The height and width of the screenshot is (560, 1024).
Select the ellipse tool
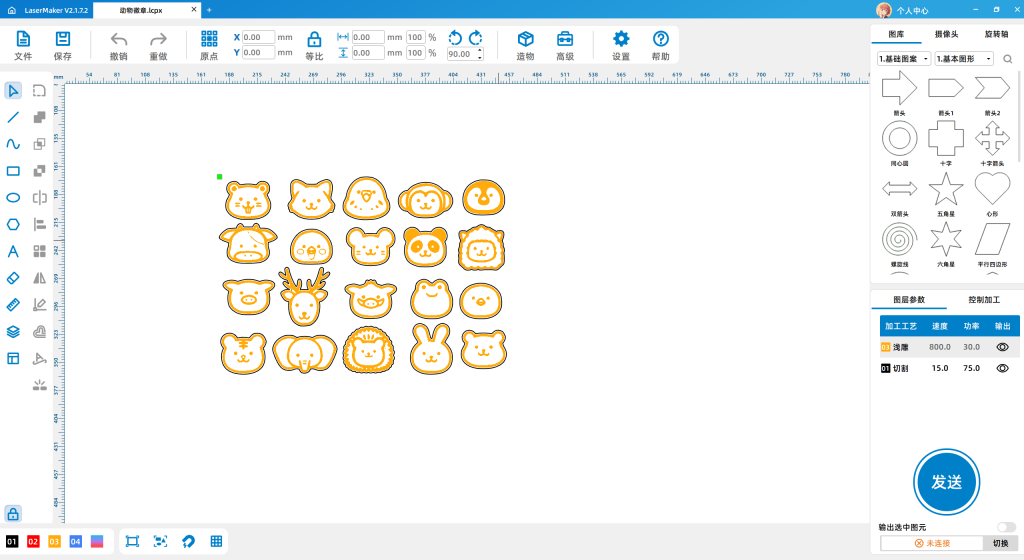(x=13, y=198)
